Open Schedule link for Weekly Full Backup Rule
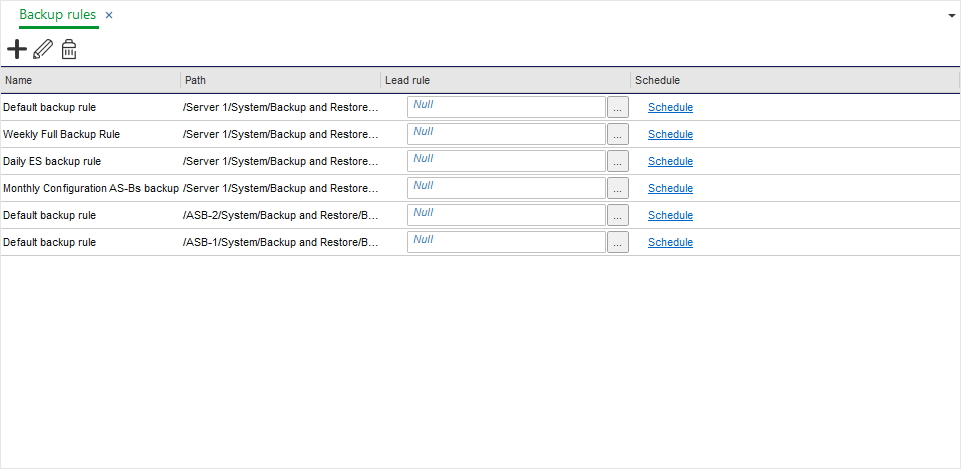 [670, 134]
